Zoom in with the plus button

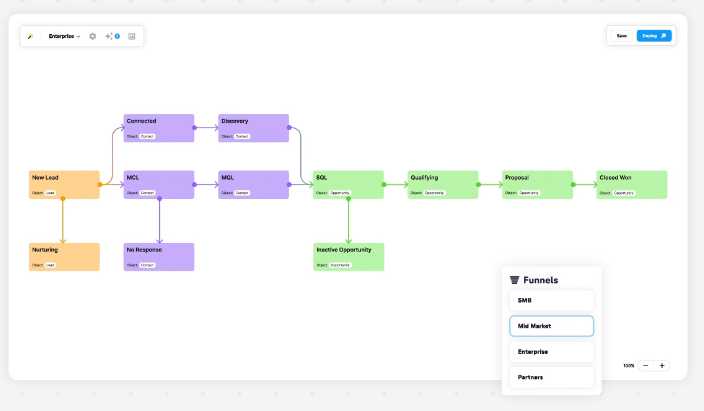click(x=662, y=366)
